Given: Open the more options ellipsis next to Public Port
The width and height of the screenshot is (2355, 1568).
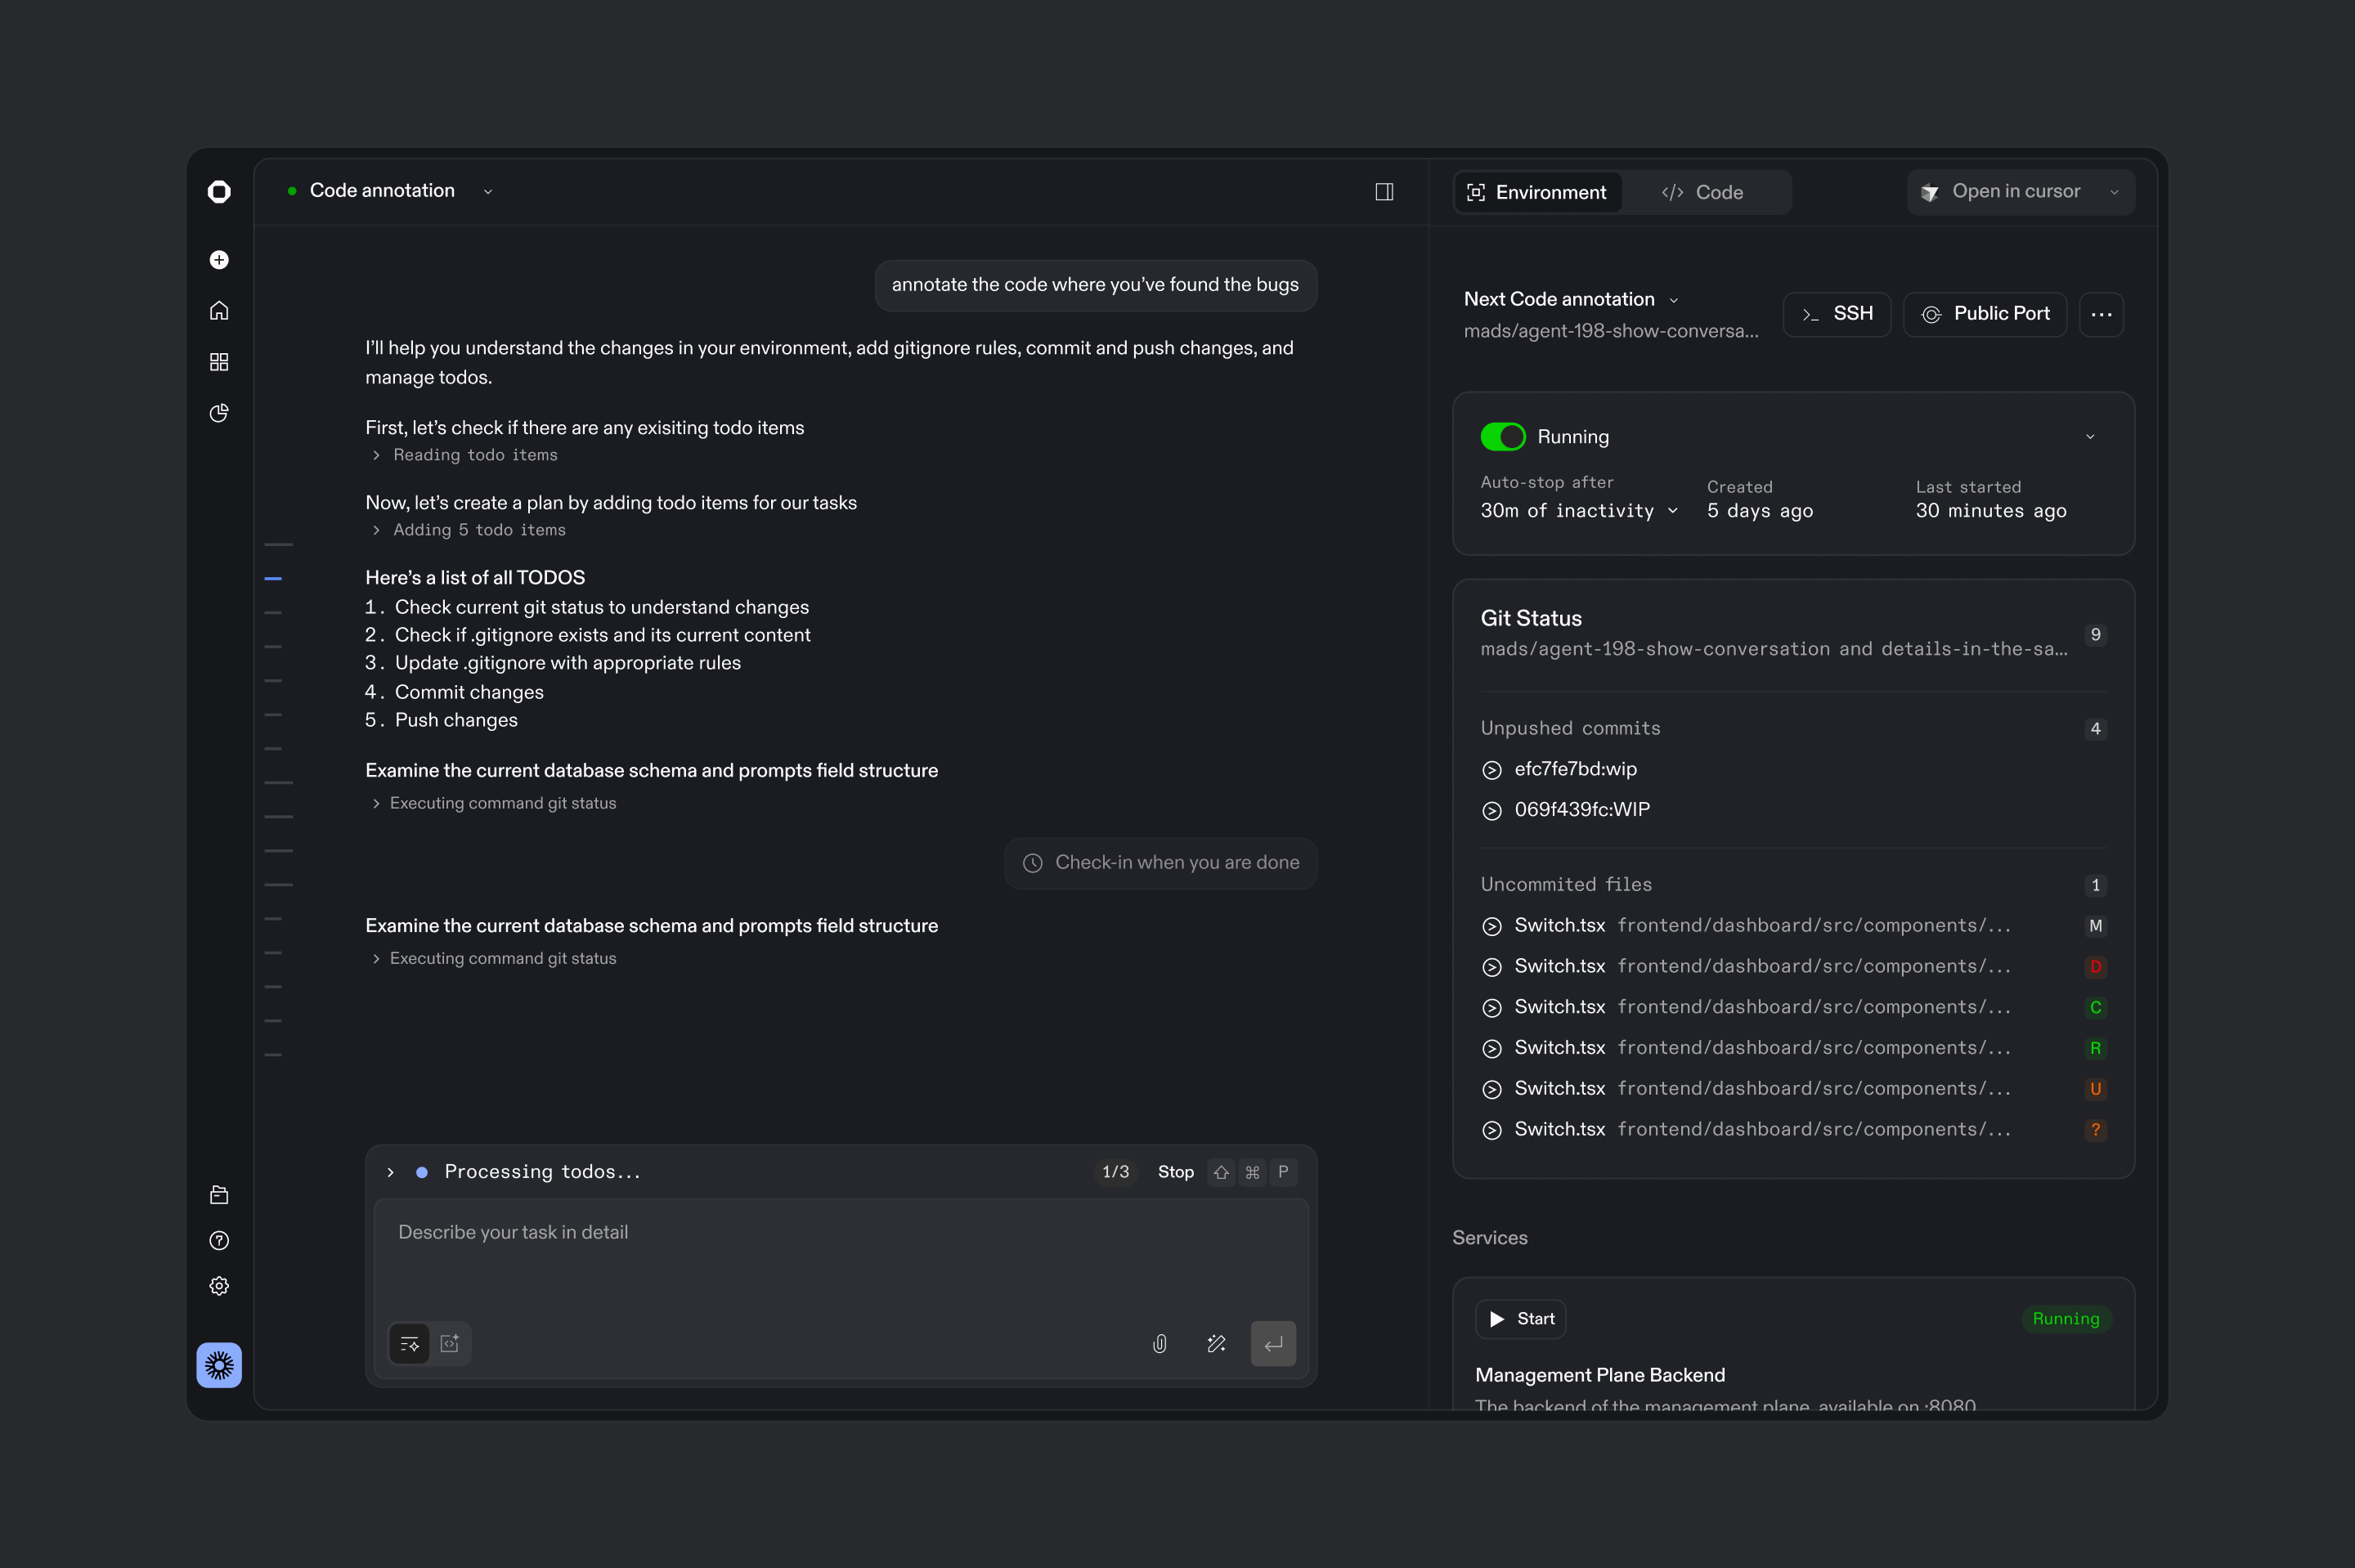Looking at the screenshot, I should click(2101, 314).
